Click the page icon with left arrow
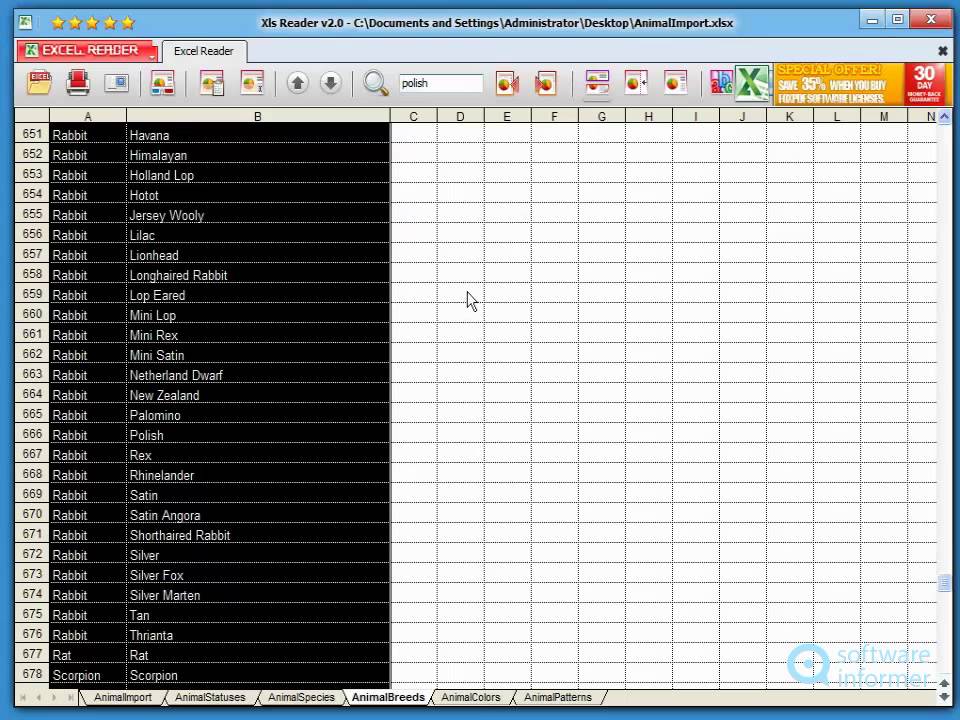 pyautogui.click(x=636, y=83)
